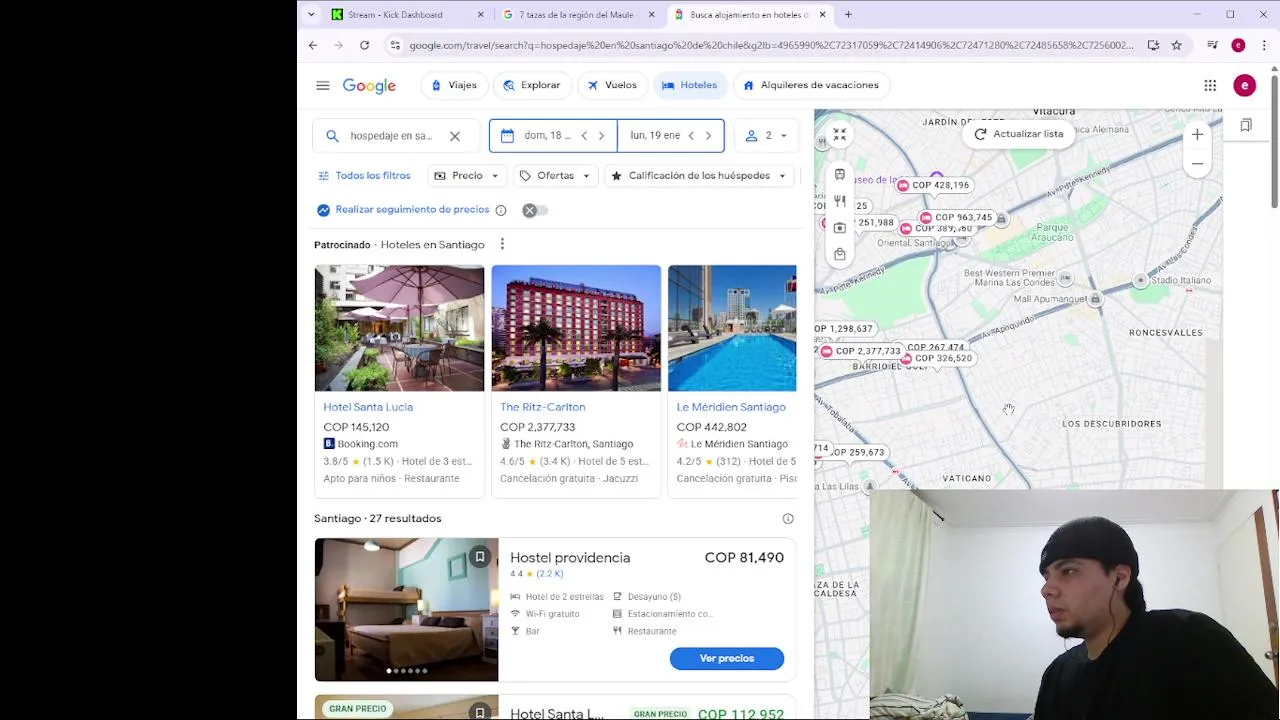Clear the hospedaje search text
The height and width of the screenshot is (720, 1280).
[454, 136]
